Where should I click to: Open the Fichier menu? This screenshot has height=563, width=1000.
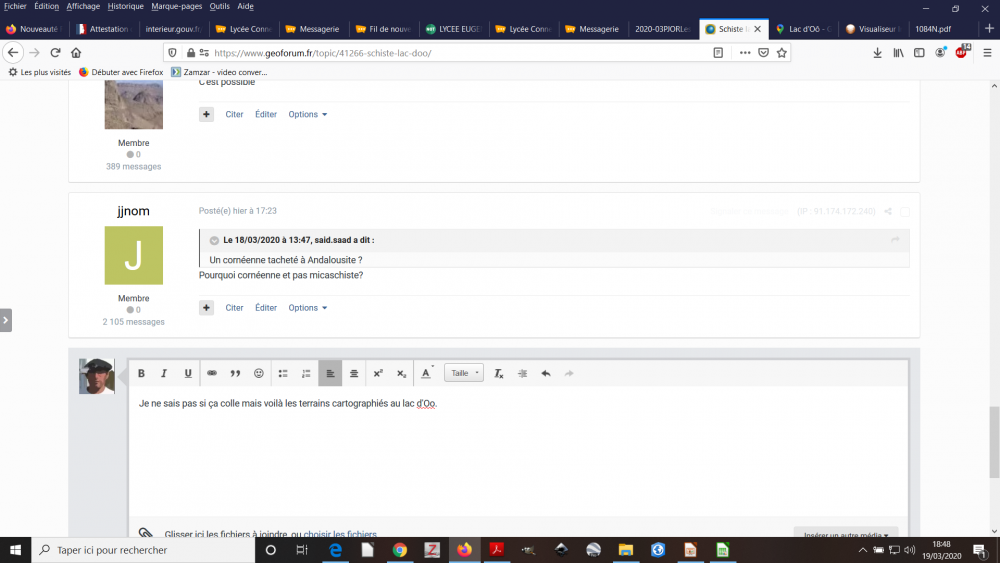[15, 6]
